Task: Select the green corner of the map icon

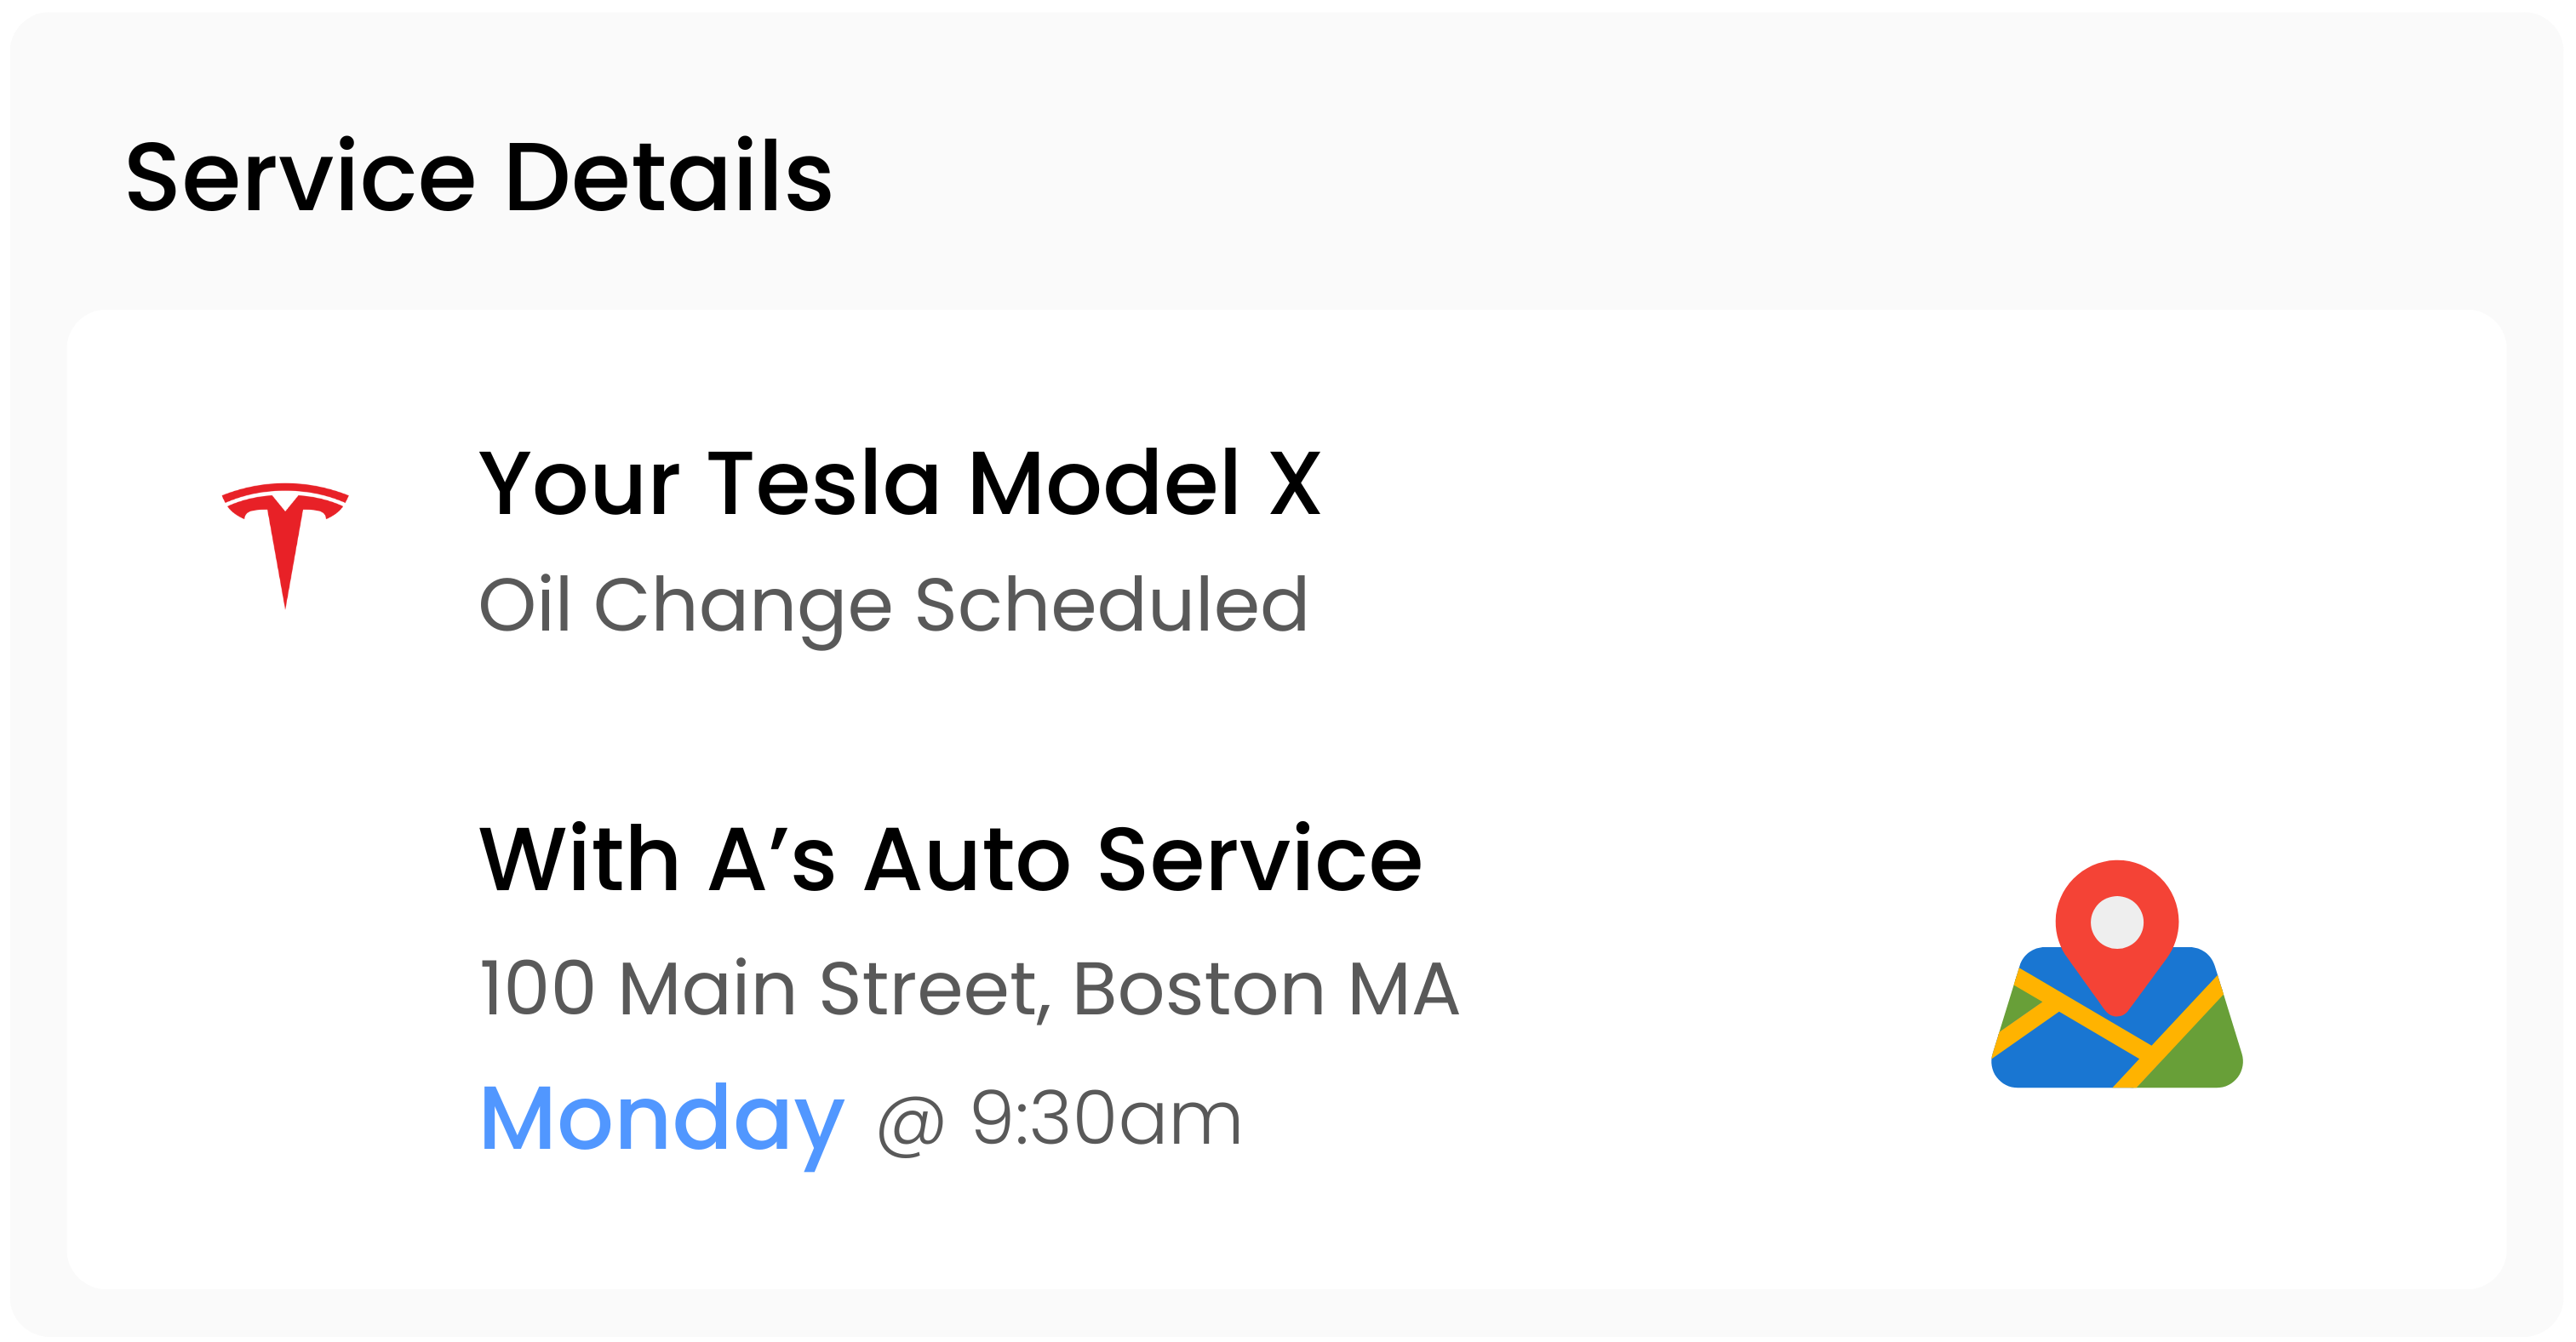Action: click(2205, 1050)
